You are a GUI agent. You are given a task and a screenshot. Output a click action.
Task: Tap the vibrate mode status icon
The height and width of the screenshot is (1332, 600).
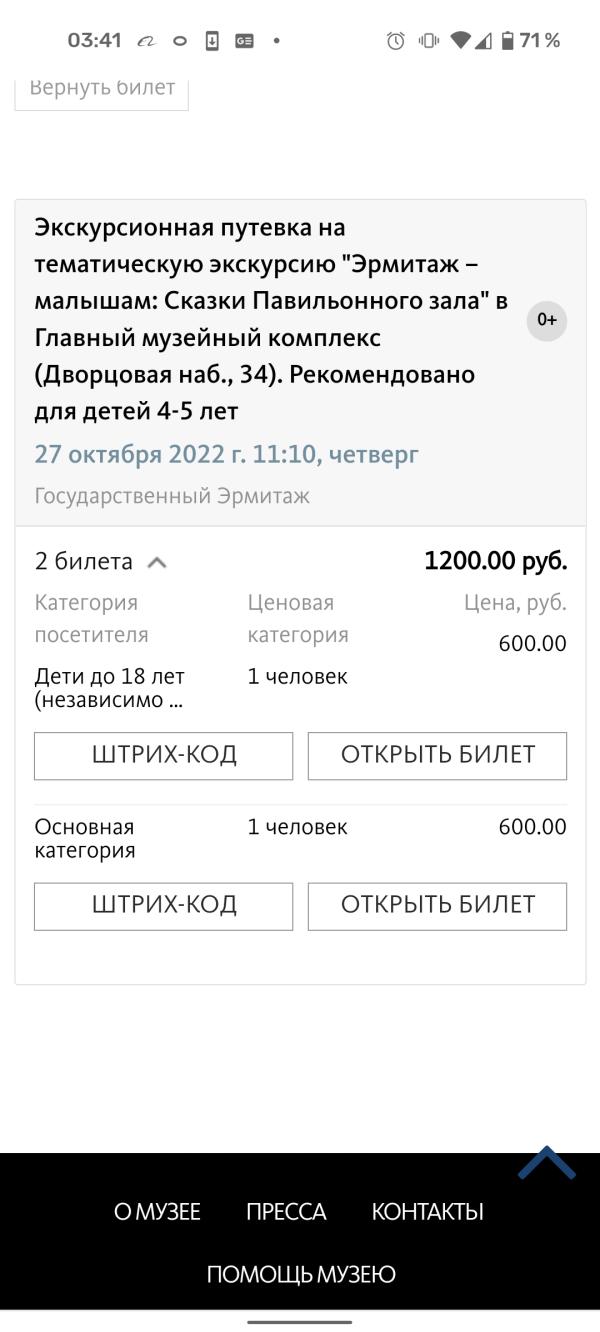click(x=429, y=41)
